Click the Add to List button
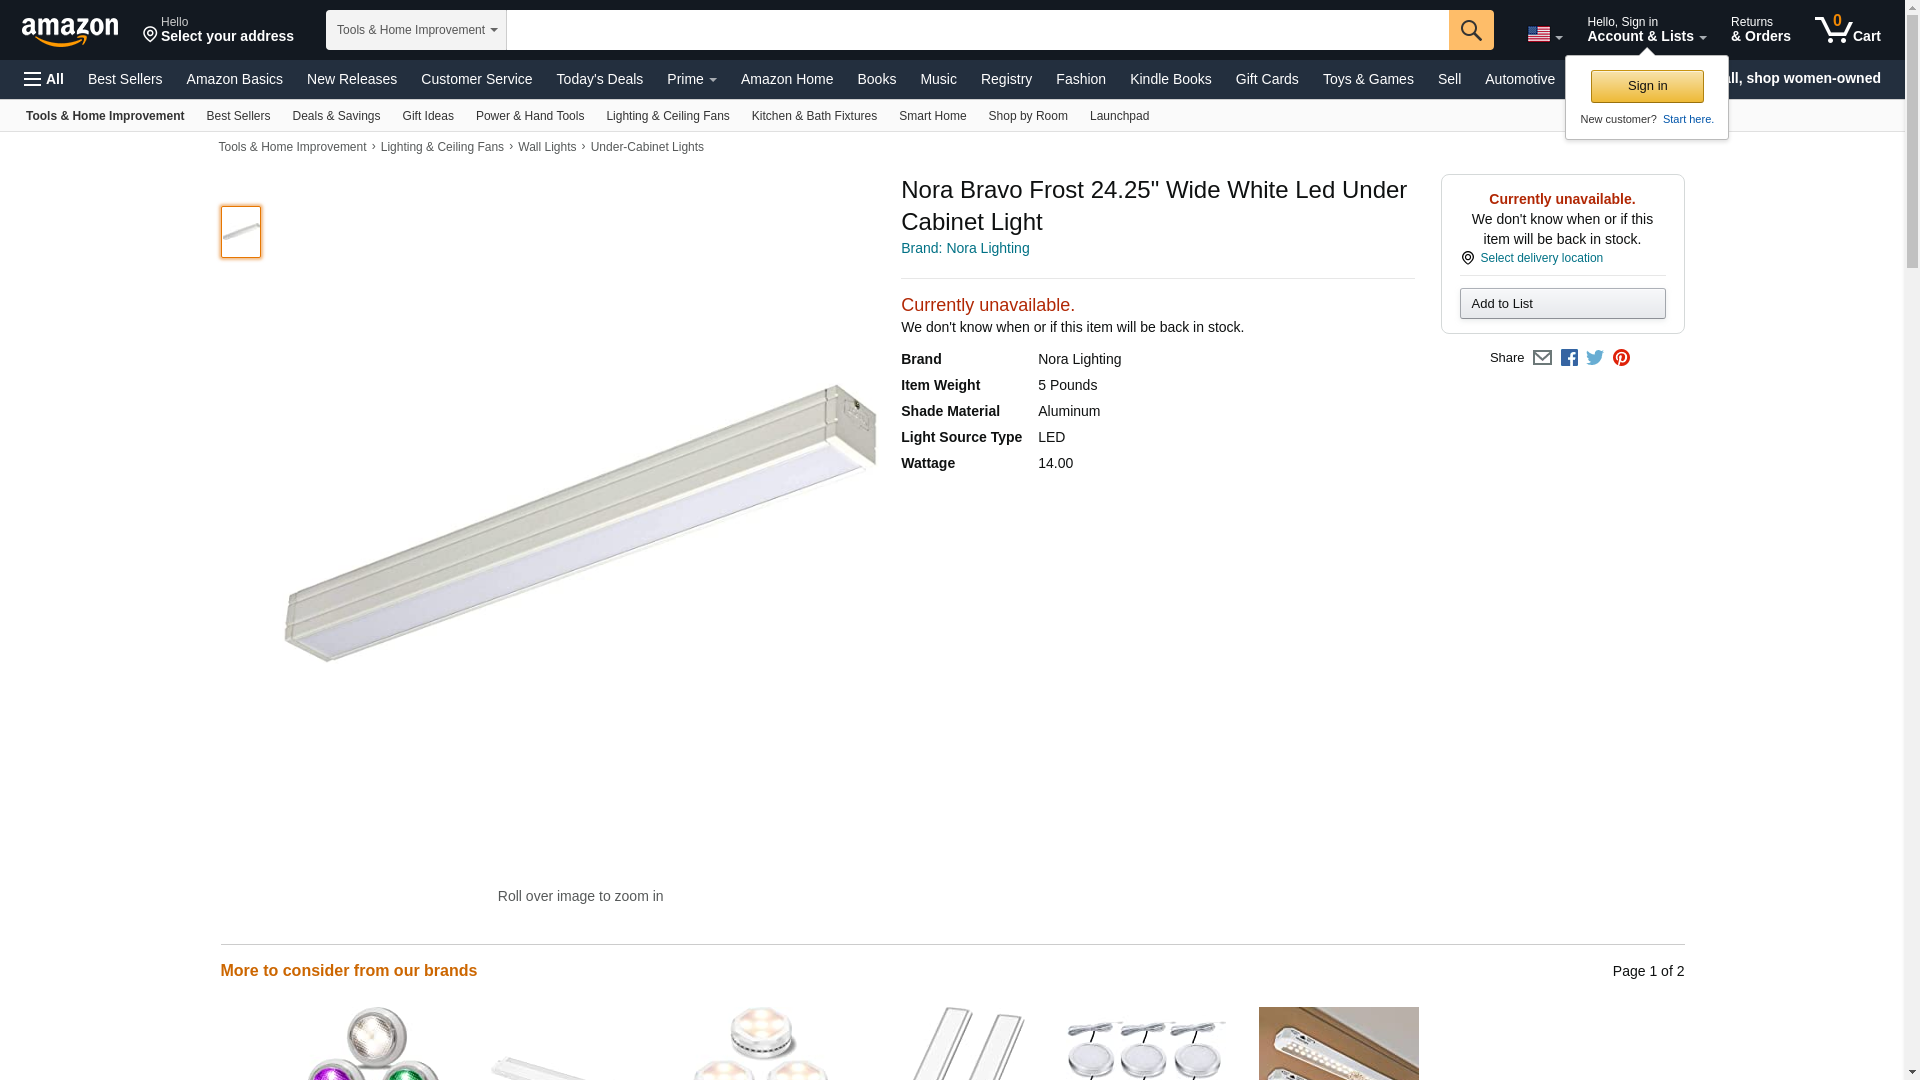This screenshot has width=1920, height=1080. pyautogui.click(x=1562, y=304)
